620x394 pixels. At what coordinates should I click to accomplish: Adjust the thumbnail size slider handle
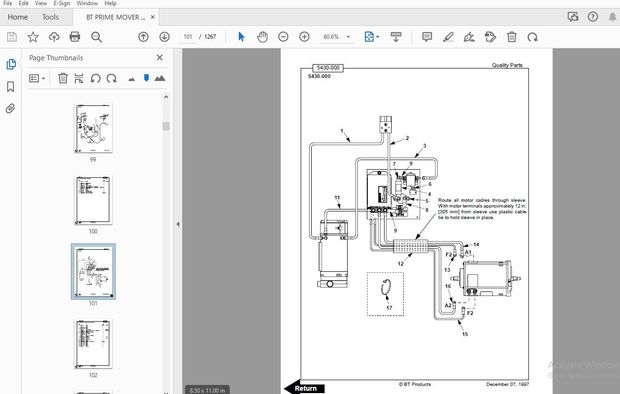tap(146, 78)
